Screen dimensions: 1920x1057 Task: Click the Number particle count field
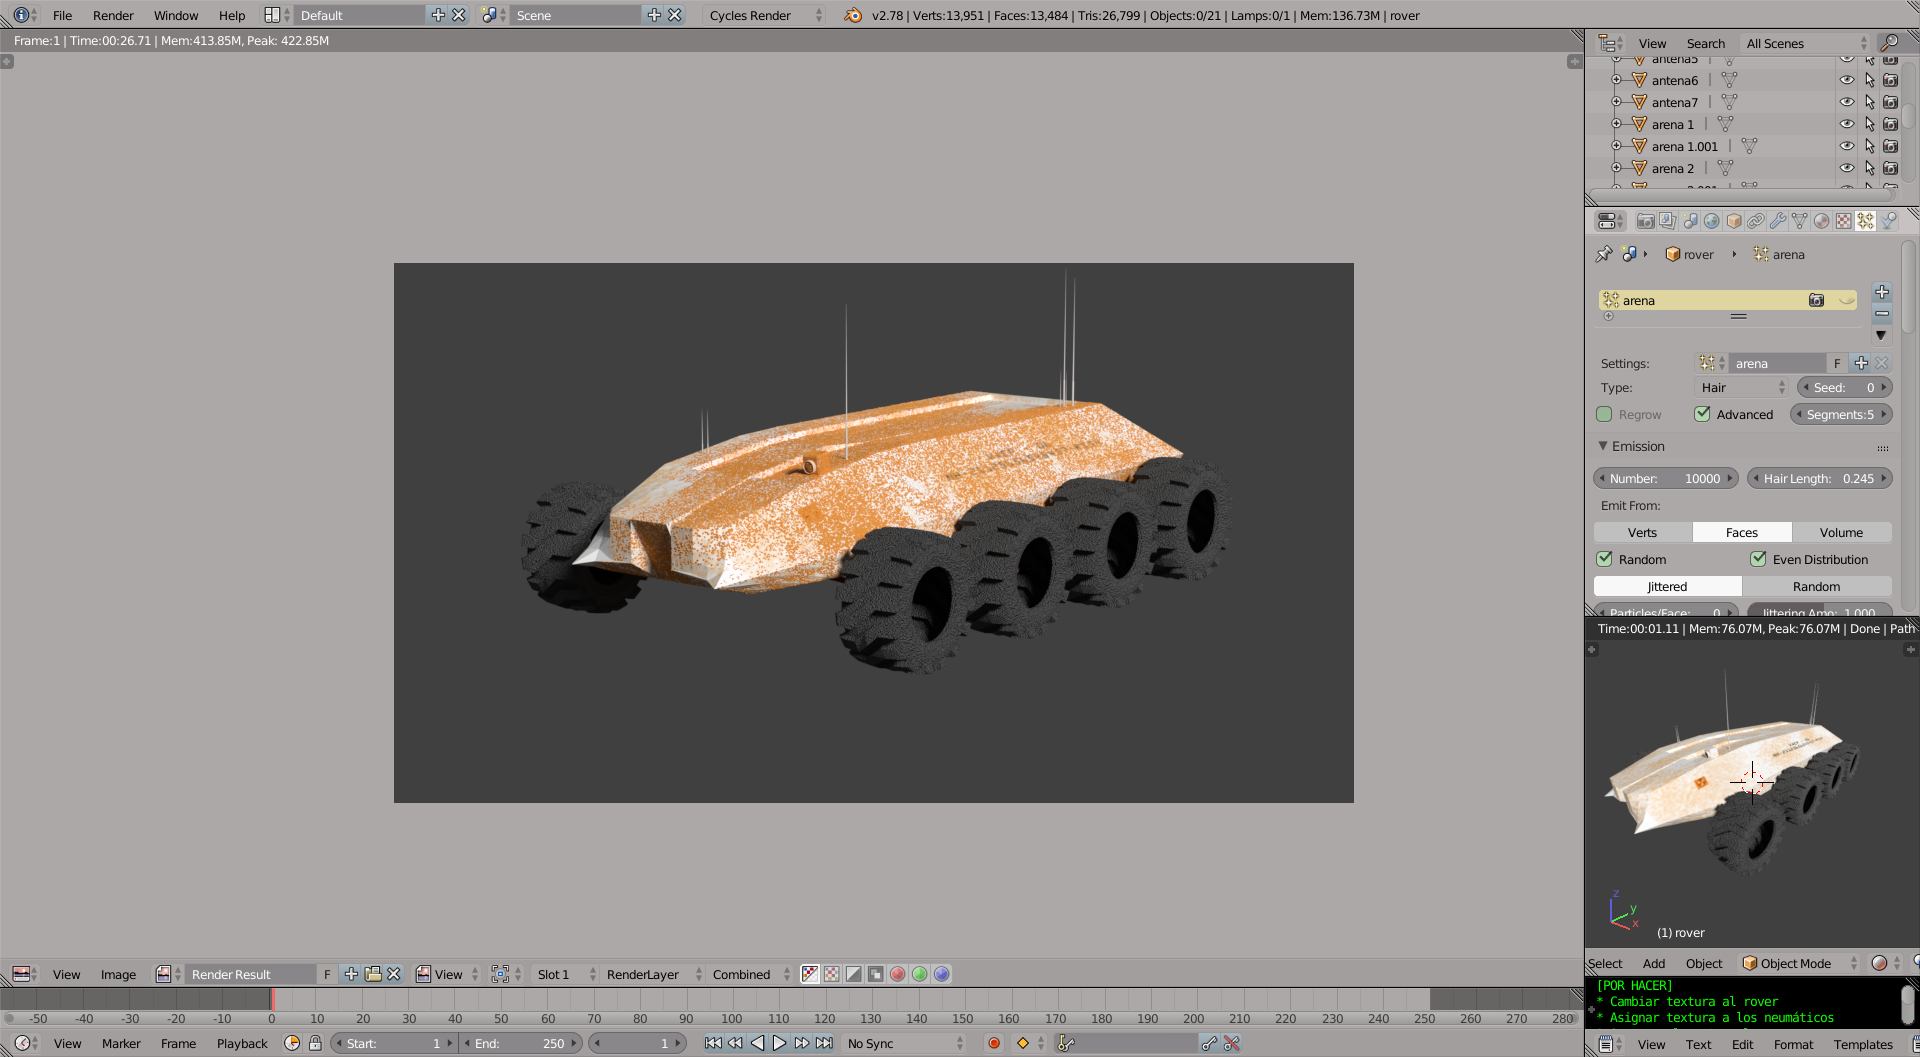[1665, 478]
